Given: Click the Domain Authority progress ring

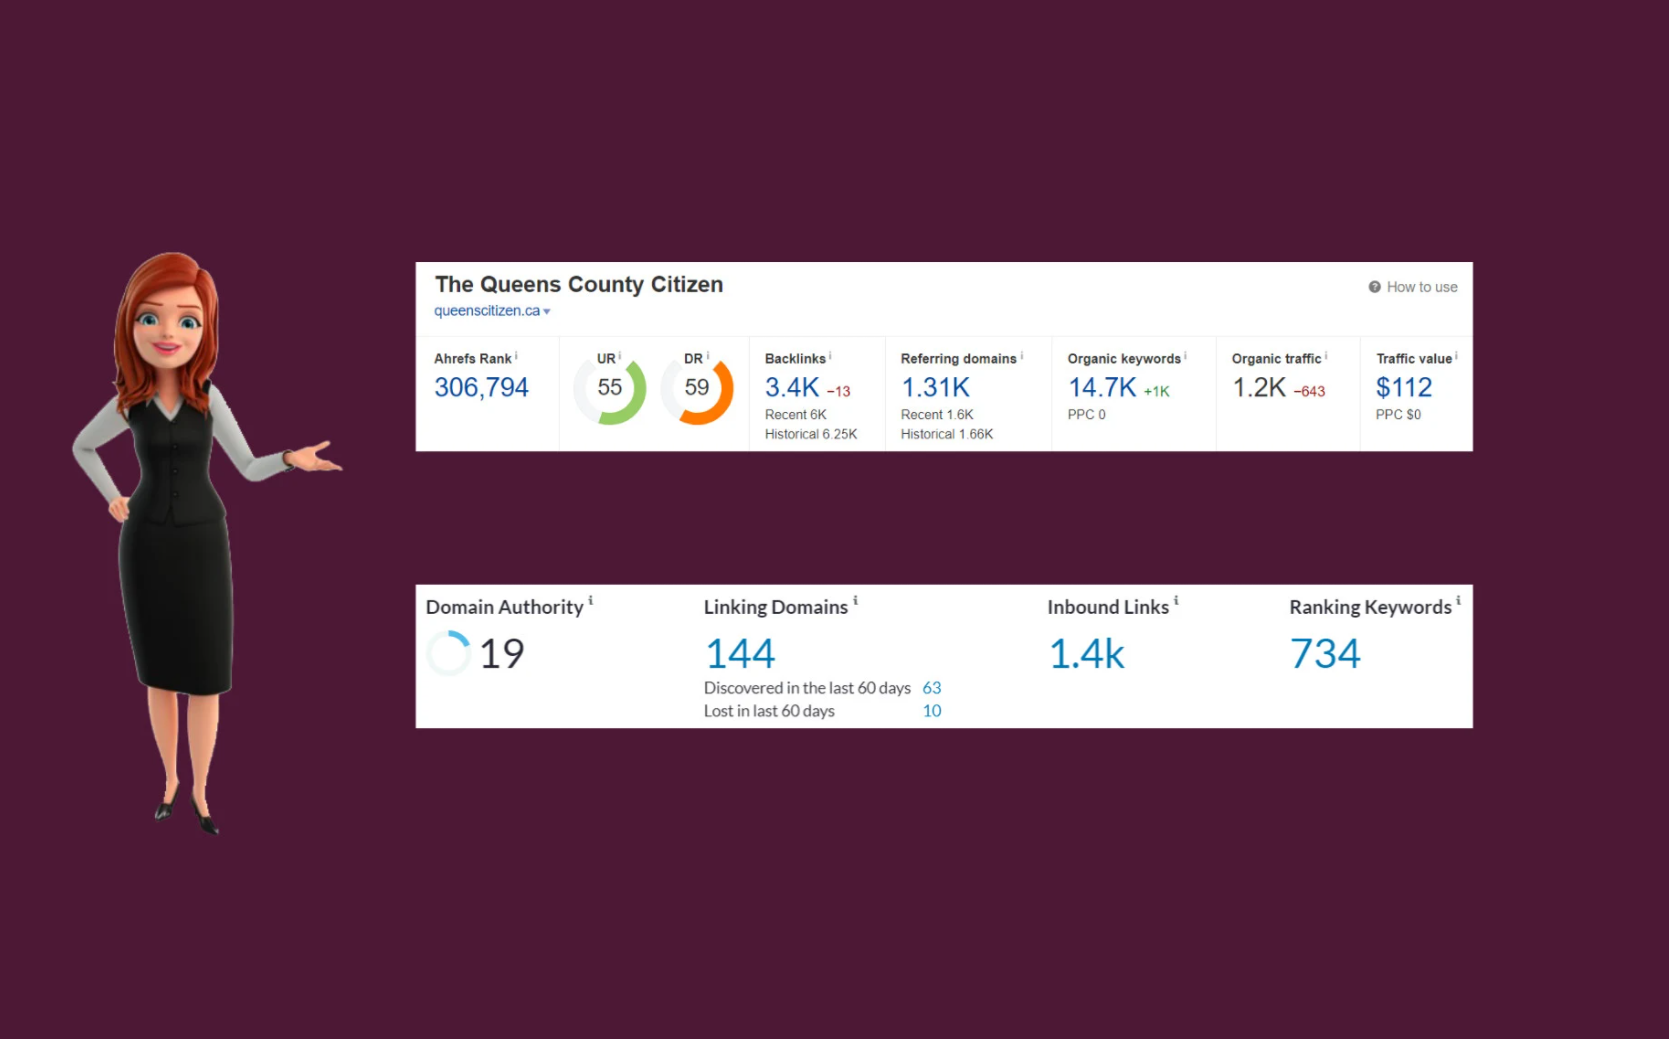Looking at the screenshot, I should [448, 653].
